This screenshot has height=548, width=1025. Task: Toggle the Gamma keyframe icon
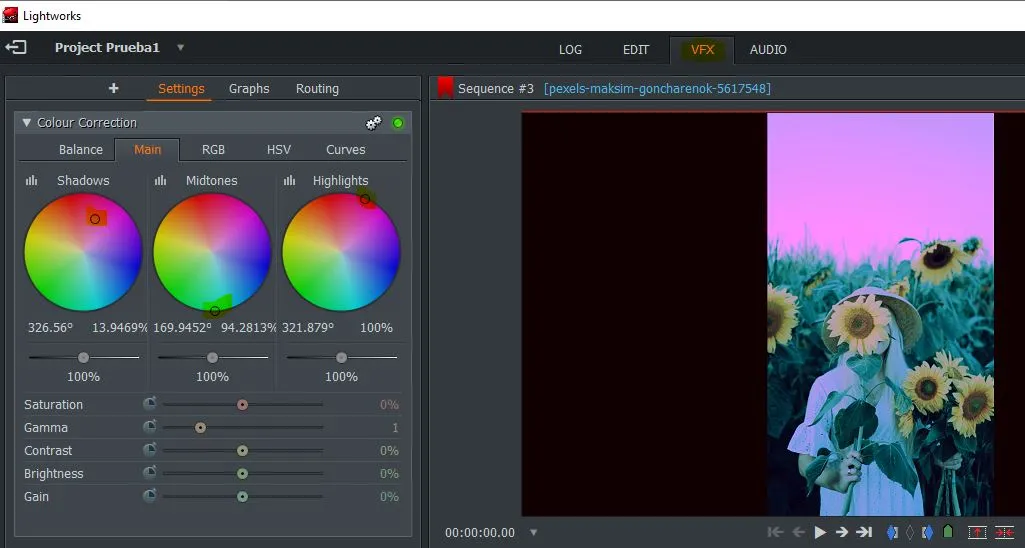pos(150,427)
